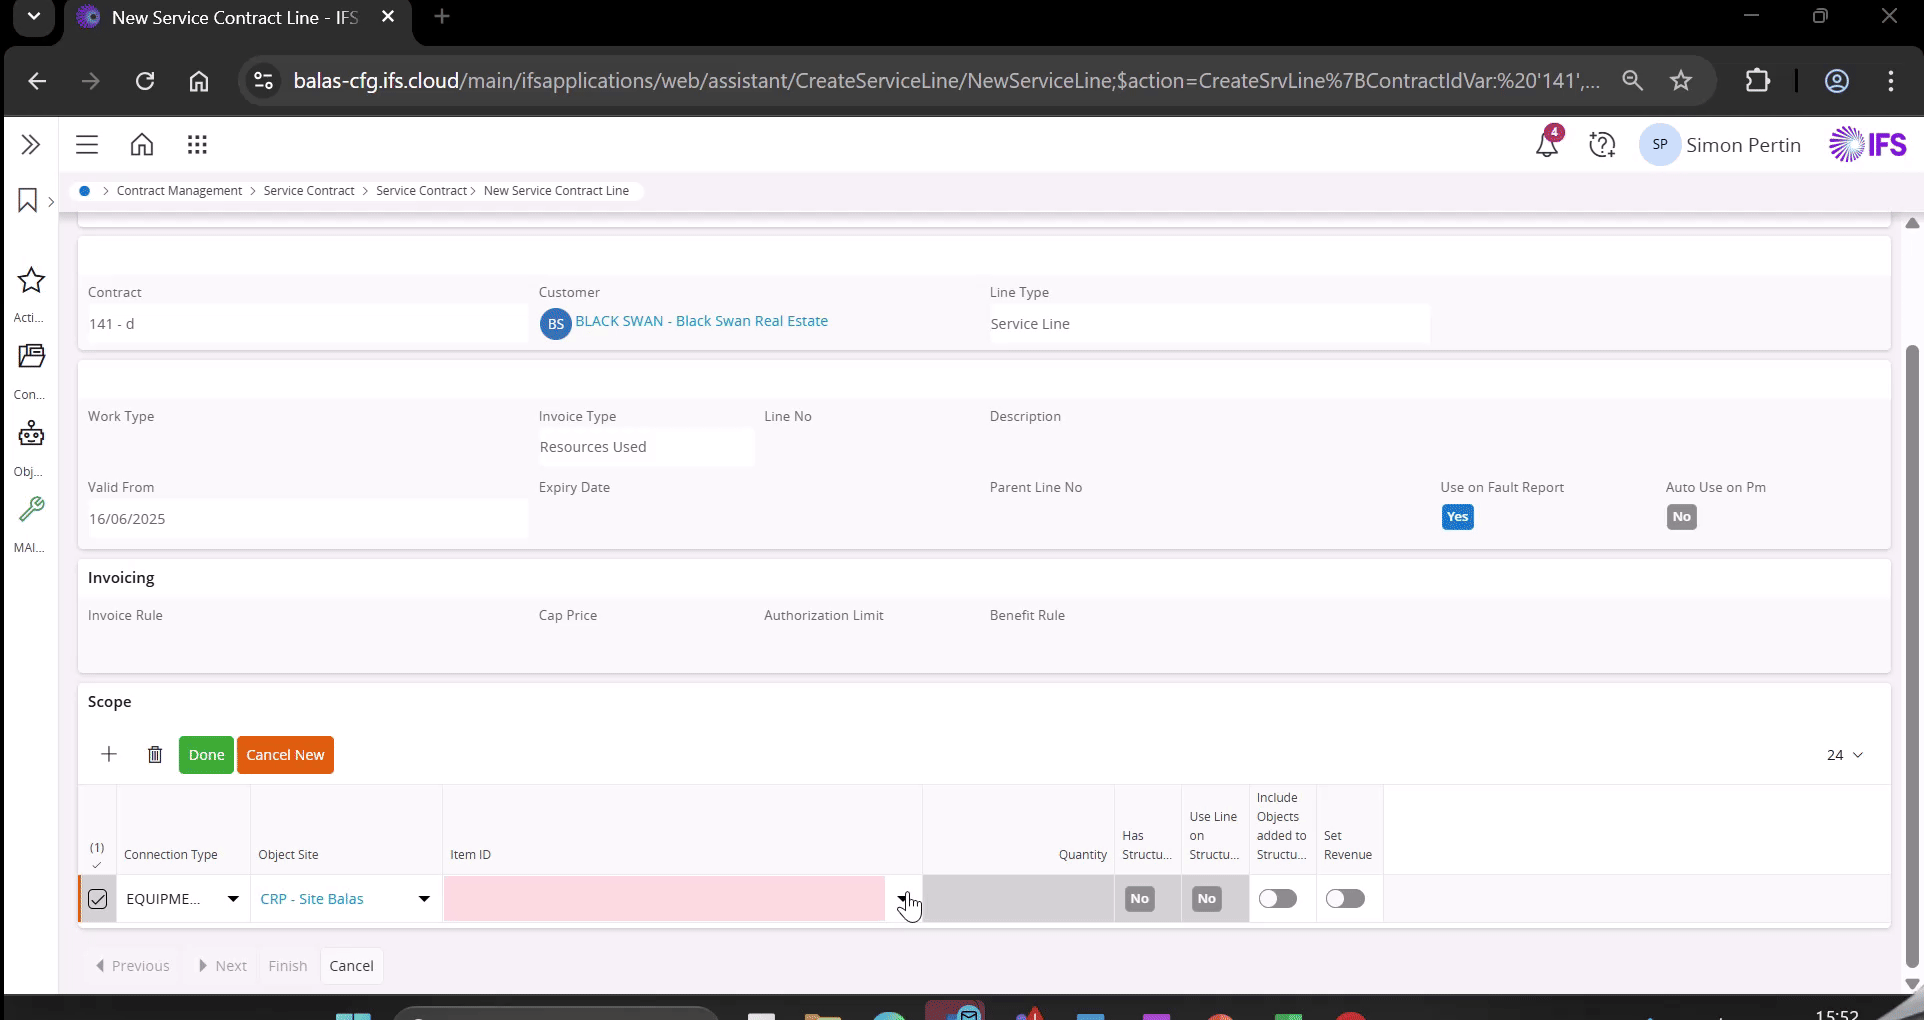Select New Service Contract Line breadcrumb

click(556, 191)
